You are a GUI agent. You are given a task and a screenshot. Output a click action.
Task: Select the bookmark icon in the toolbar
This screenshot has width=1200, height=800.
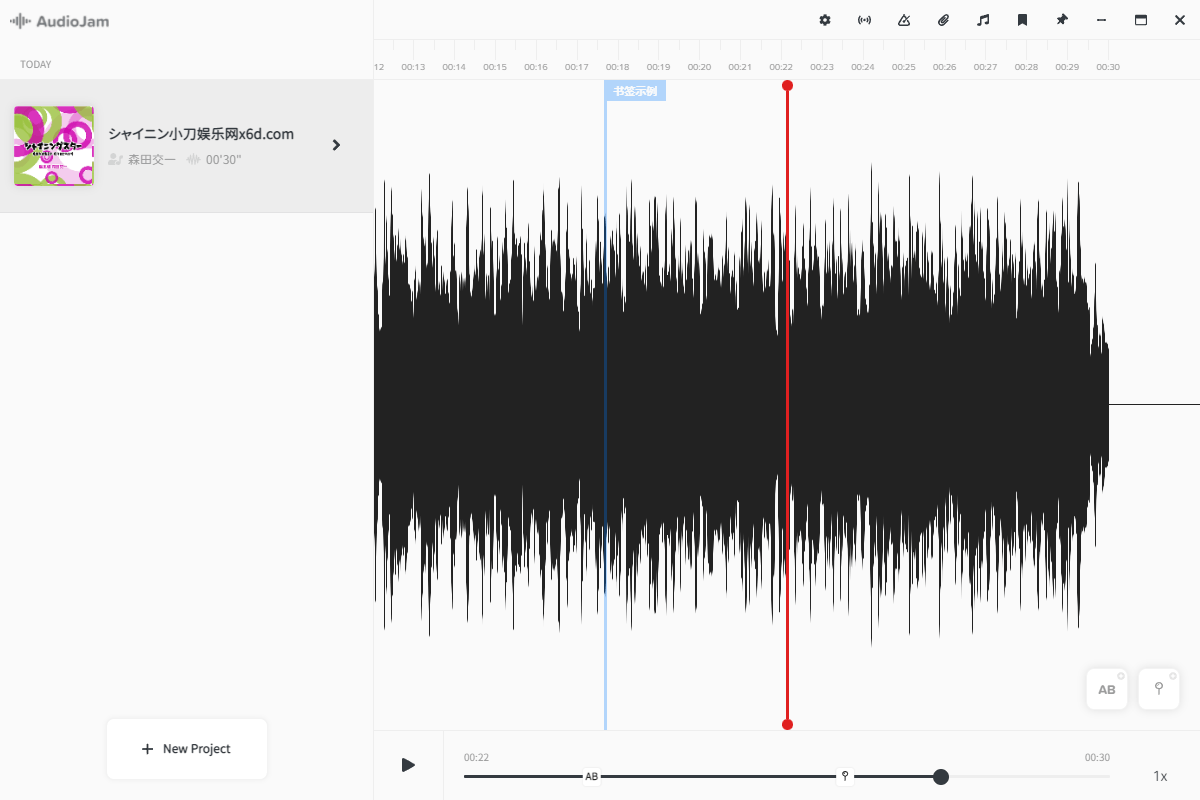coord(1022,20)
